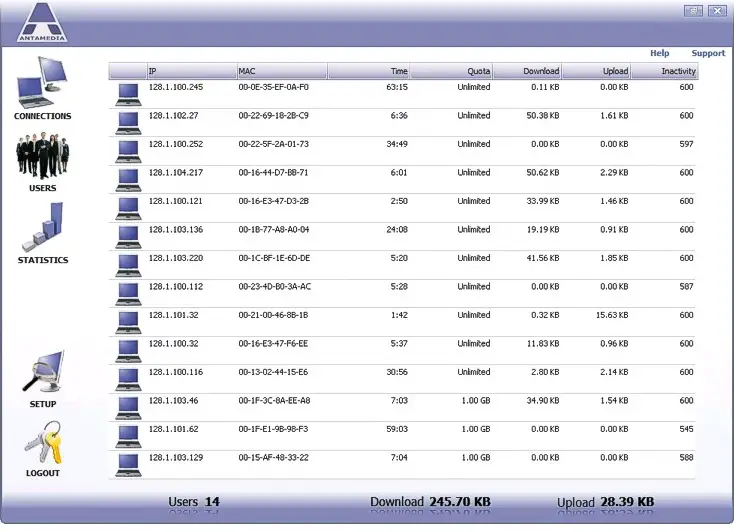Sort by the Download column header
This screenshot has width=734, height=532.
(527, 71)
